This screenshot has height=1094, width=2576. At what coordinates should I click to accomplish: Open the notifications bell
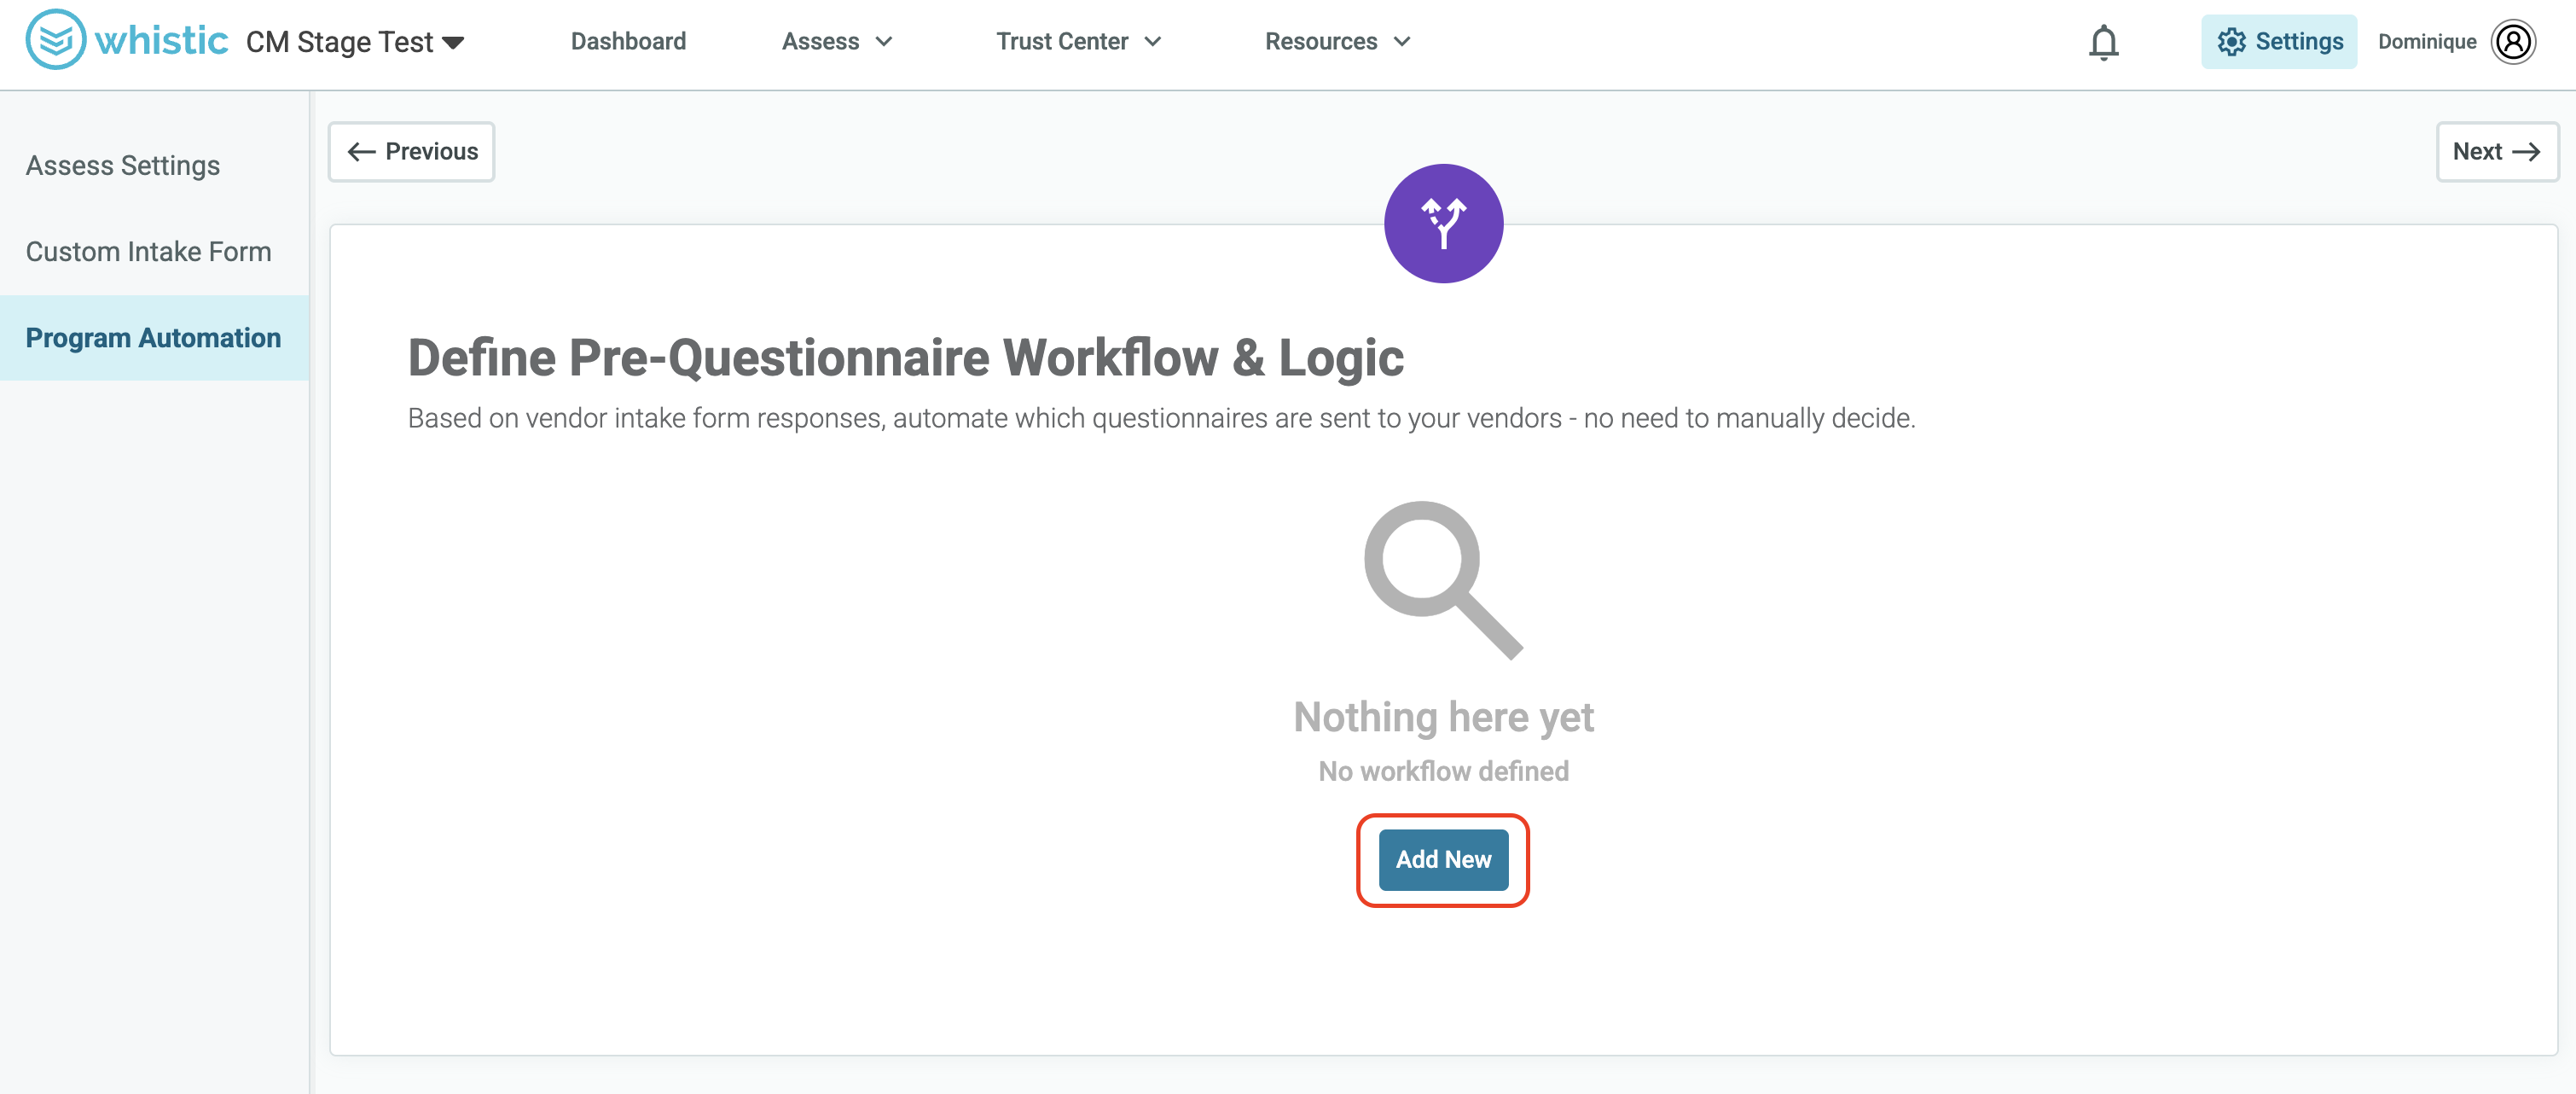click(2103, 42)
